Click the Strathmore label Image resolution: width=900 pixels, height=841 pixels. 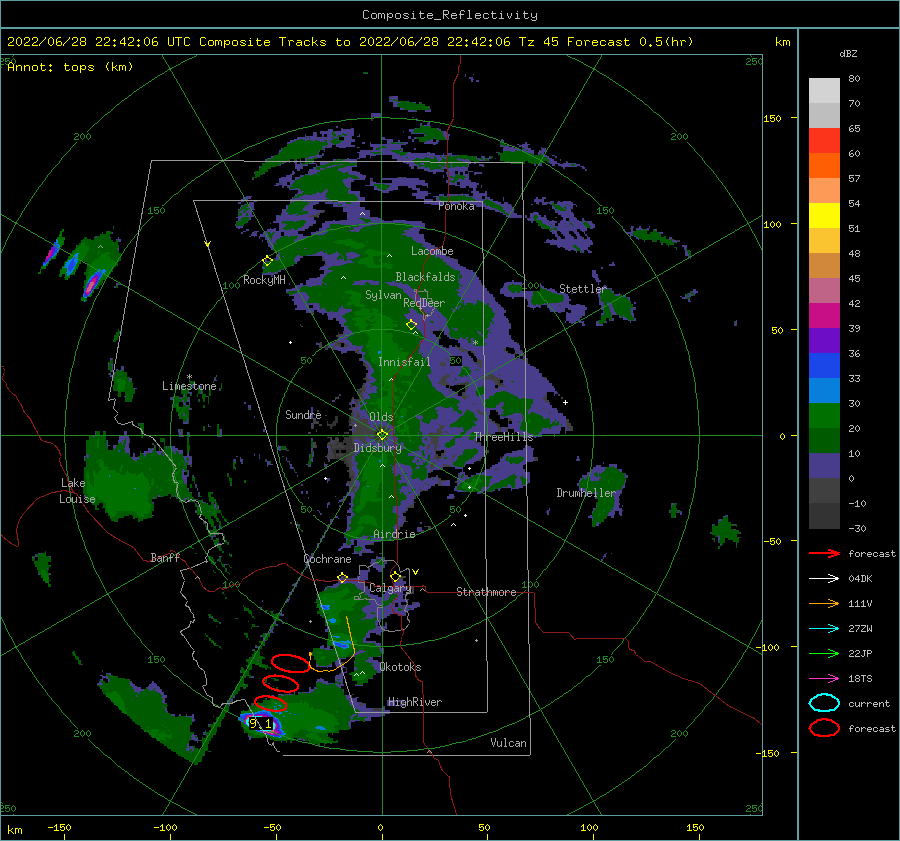pyautogui.click(x=486, y=592)
